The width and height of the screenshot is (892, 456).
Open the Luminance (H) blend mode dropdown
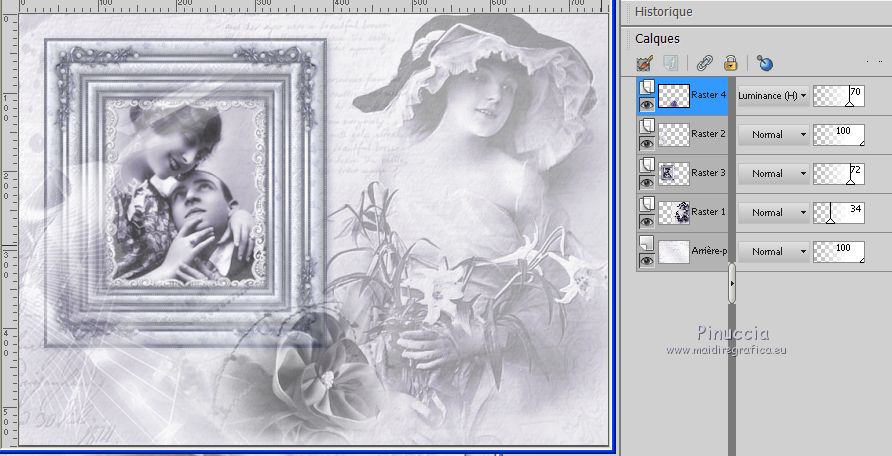coord(773,96)
